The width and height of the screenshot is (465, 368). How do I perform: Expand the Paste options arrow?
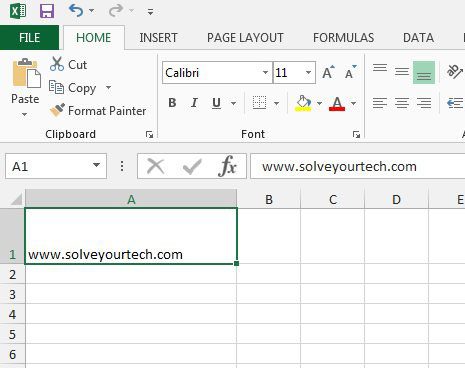click(25, 114)
